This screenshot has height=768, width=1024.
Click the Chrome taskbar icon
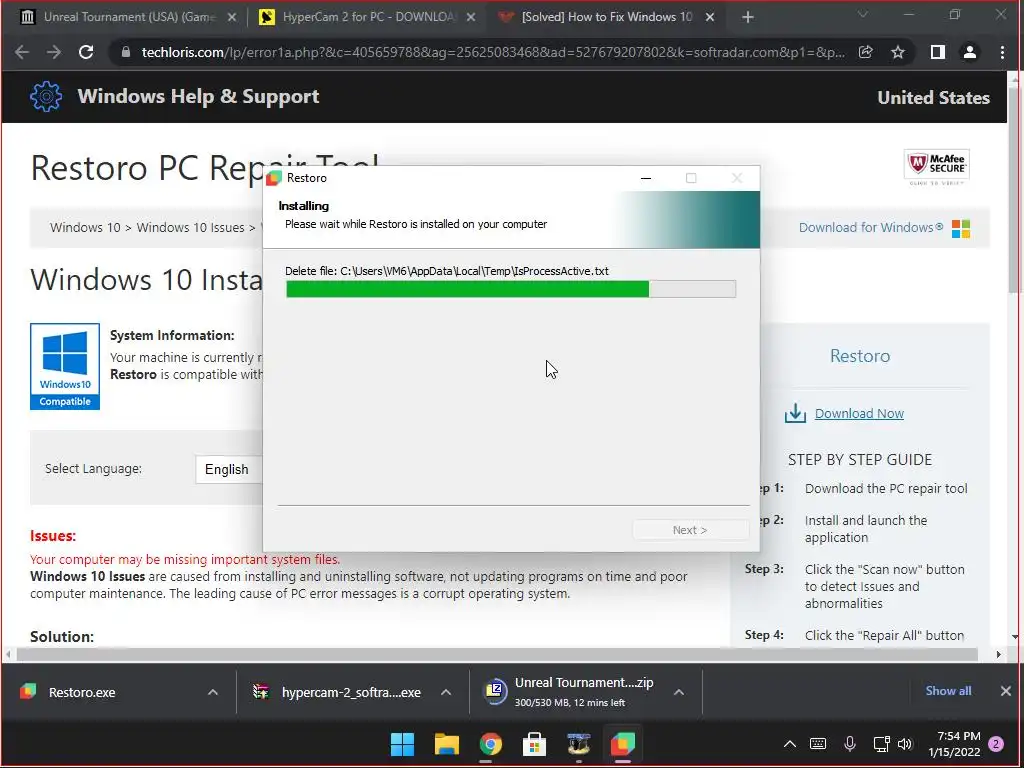click(490, 744)
